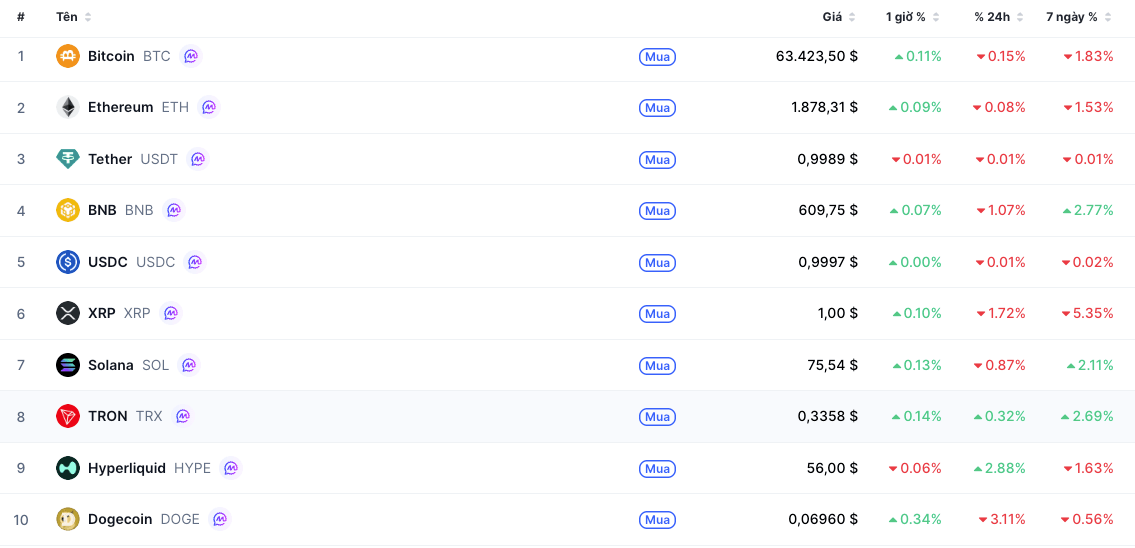Viewport: 1135px width, 548px height.
Task: Click the Solana coin logo
Action: point(68,365)
